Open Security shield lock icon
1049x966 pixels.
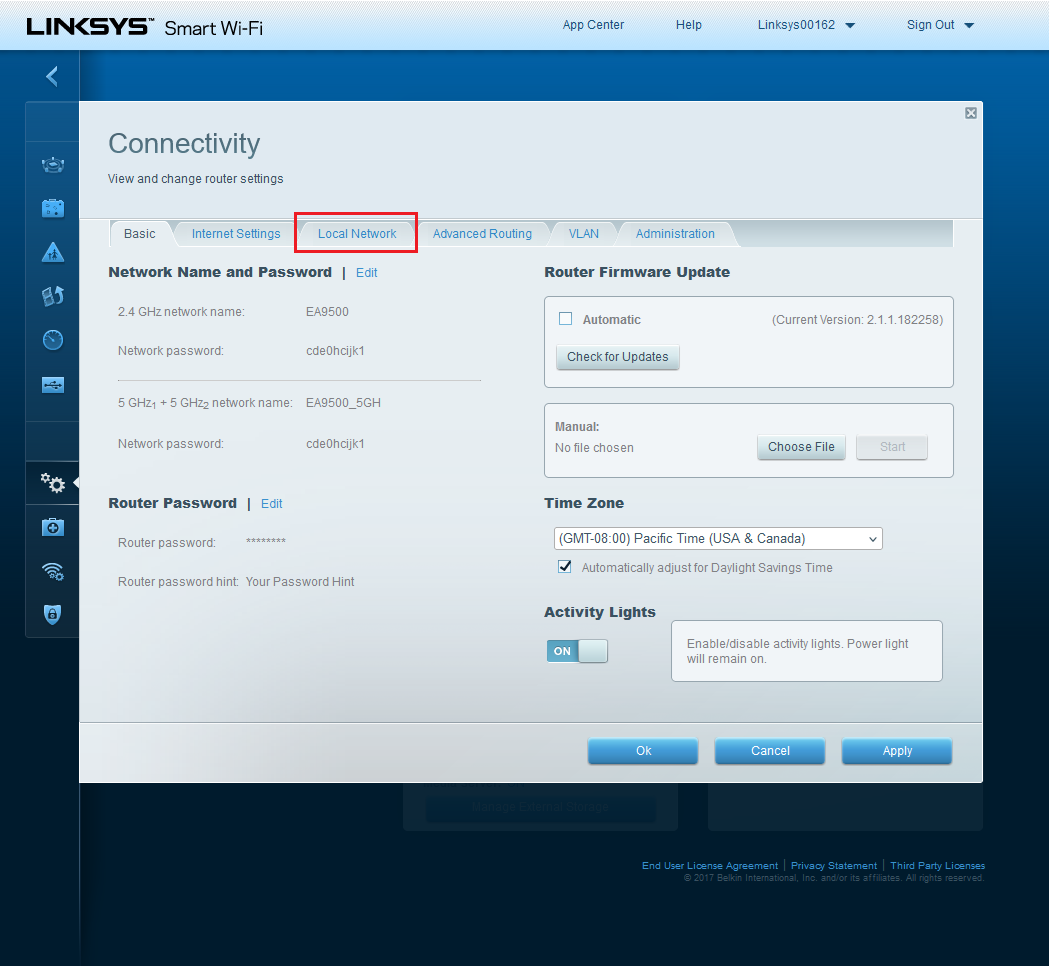[x=53, y=615]
